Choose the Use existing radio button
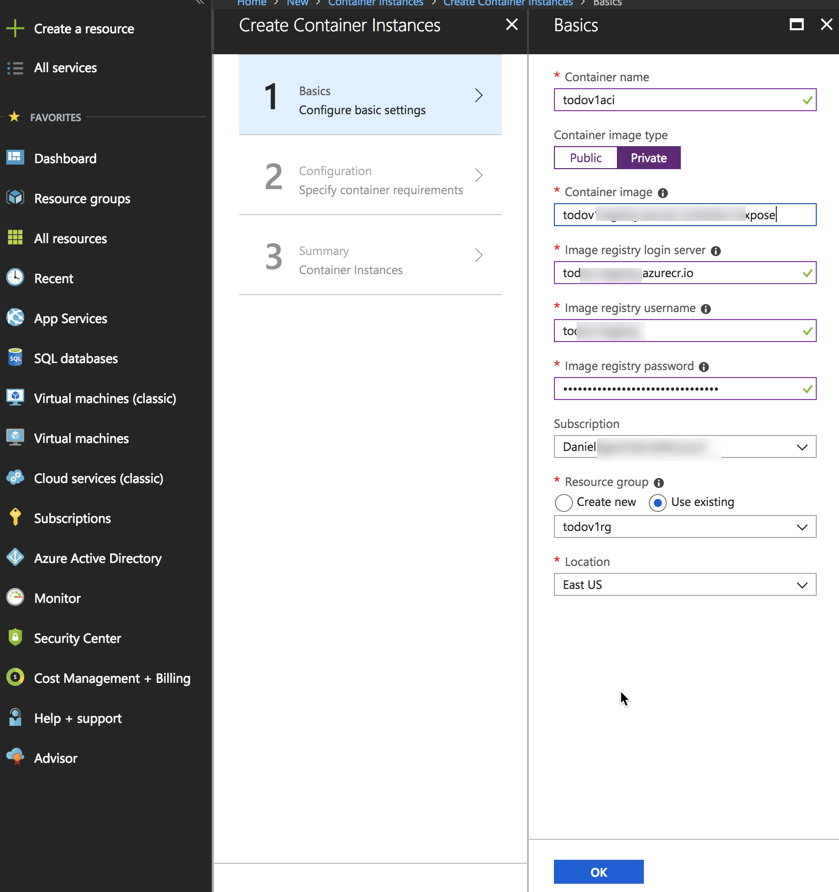This screenshot has height=892, width=839. 658,502
